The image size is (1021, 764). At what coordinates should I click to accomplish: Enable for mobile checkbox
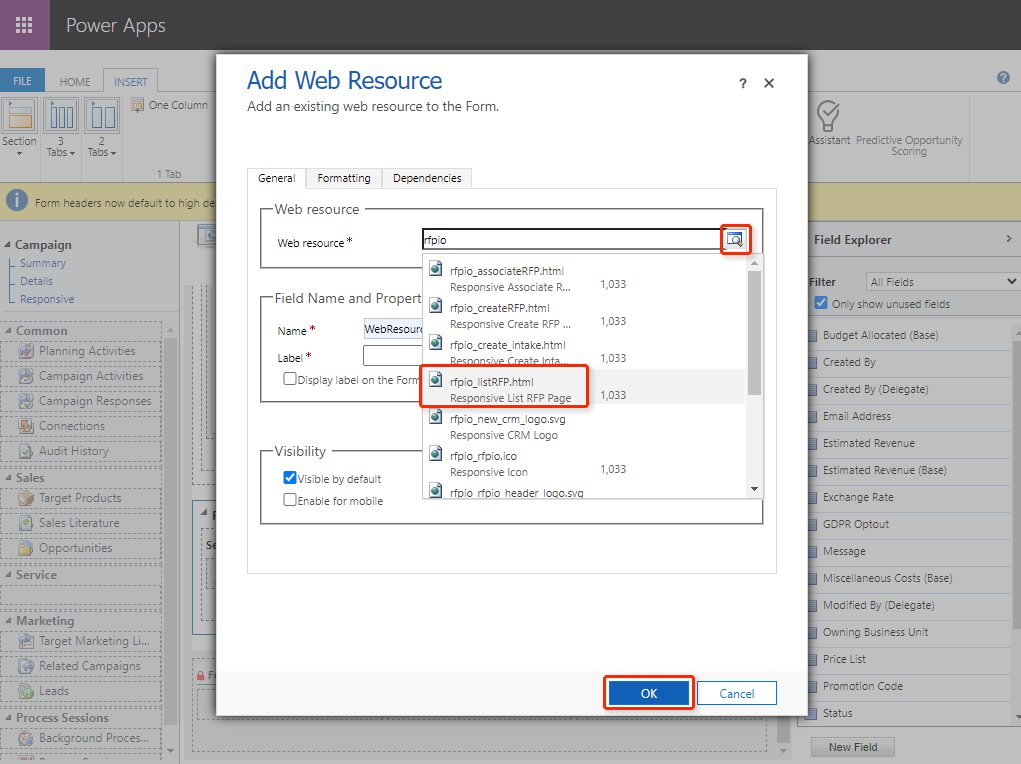click(290, 500)
